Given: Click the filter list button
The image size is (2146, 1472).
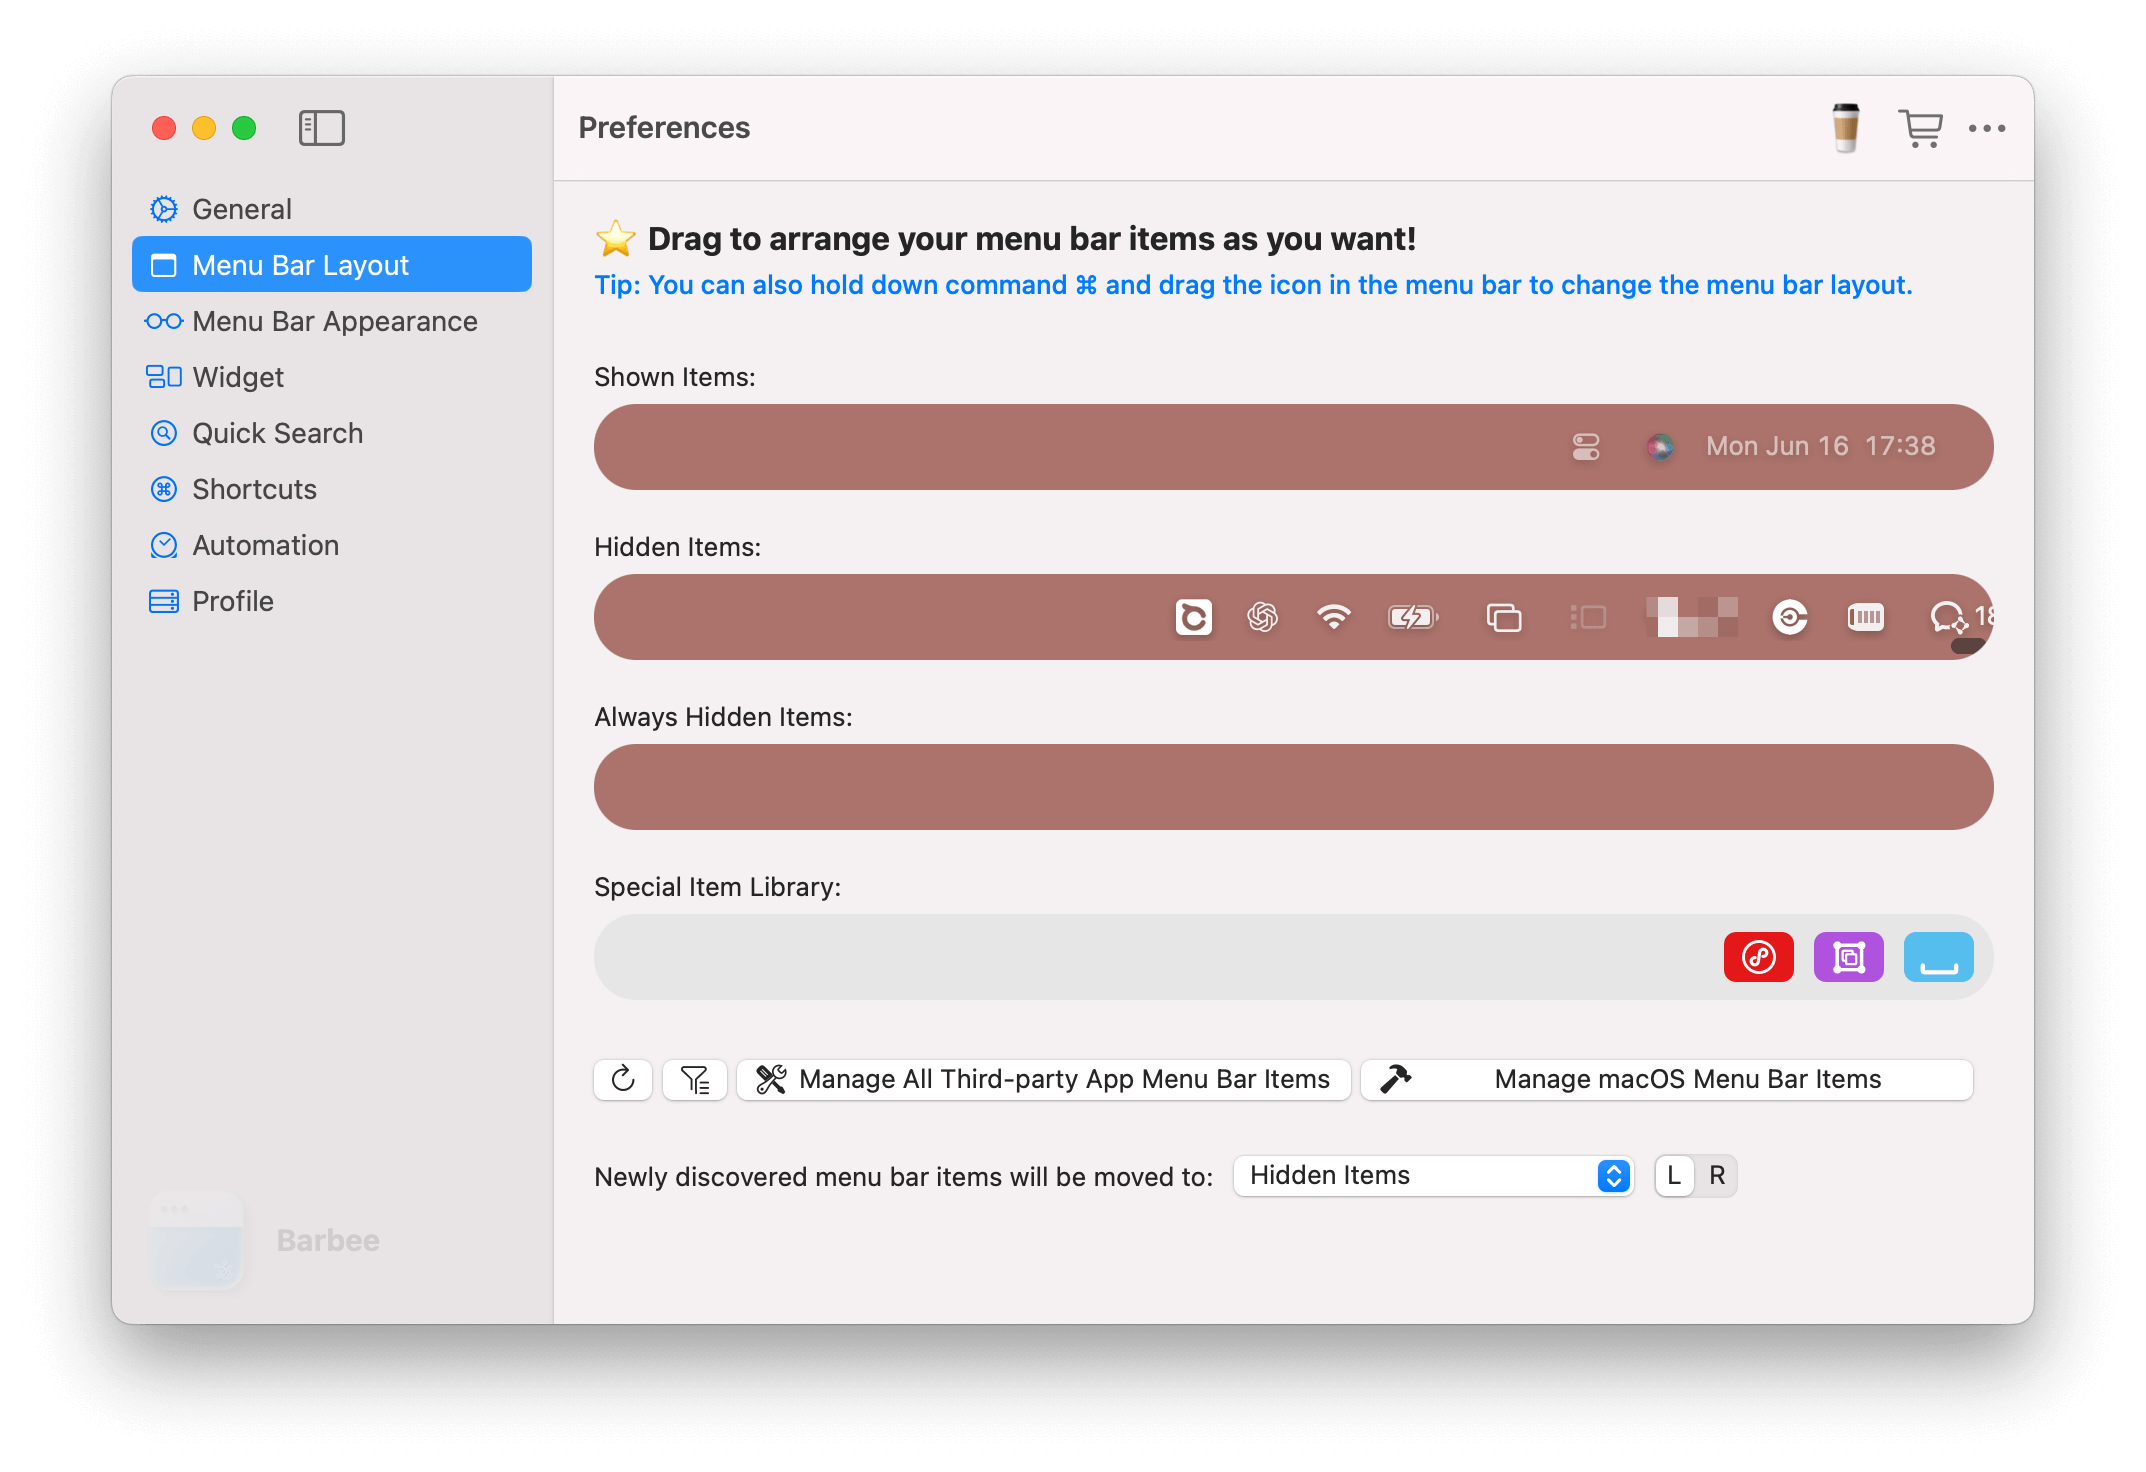Looking at the screenshot, I should [x=694, y=1079].
